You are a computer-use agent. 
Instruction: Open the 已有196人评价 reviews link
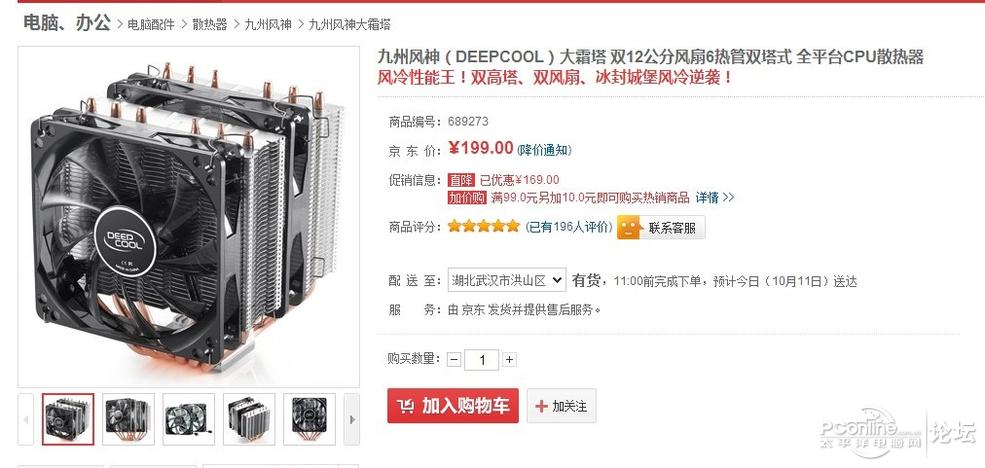point(569,227)
